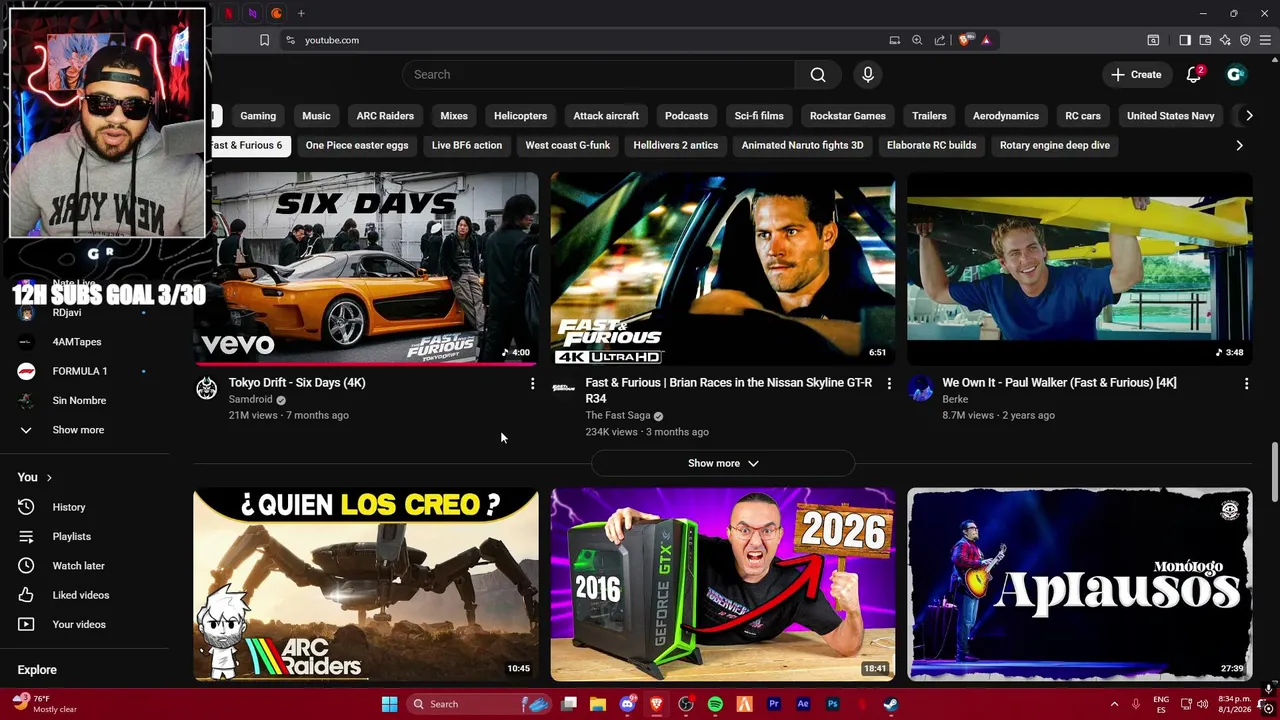Screen dimensions: 1280x720
Task: Open a new browser tab
Action: point(301,13)
